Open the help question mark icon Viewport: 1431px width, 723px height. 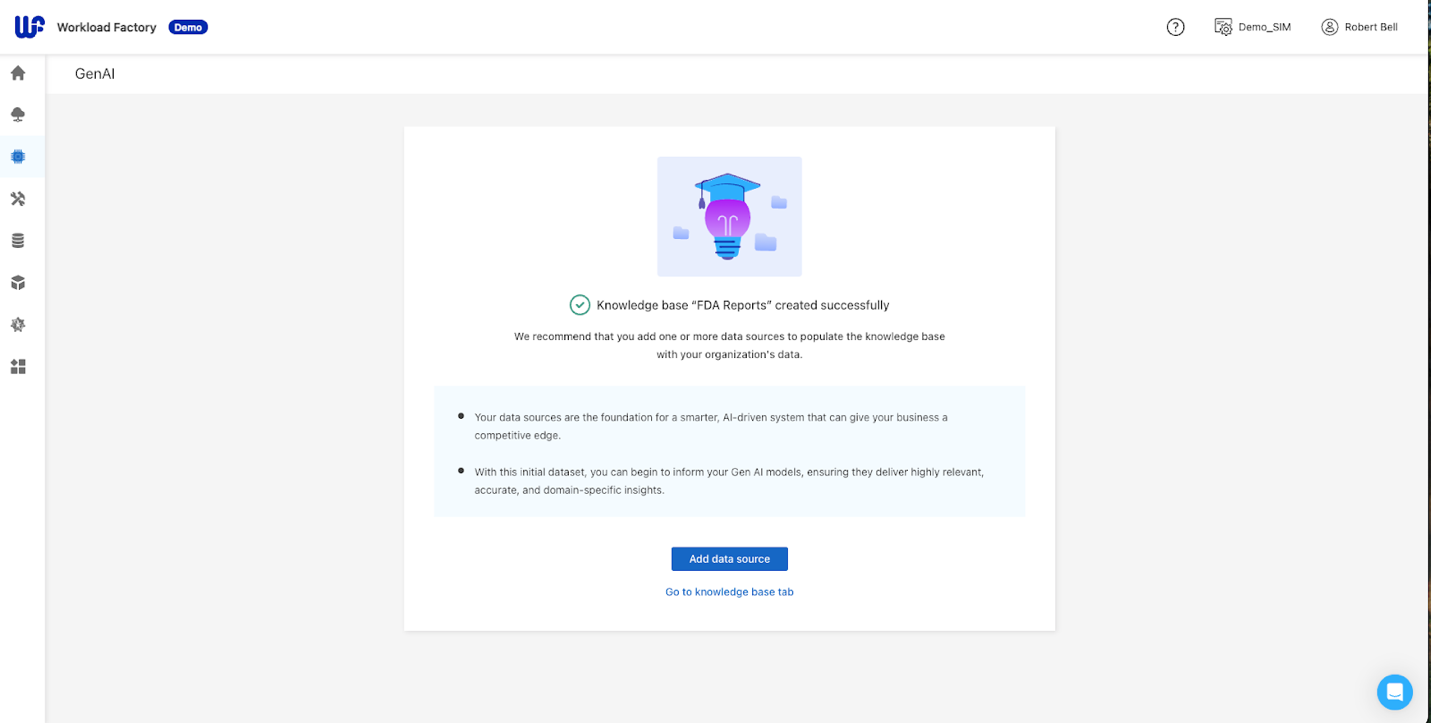[1176, 27]
